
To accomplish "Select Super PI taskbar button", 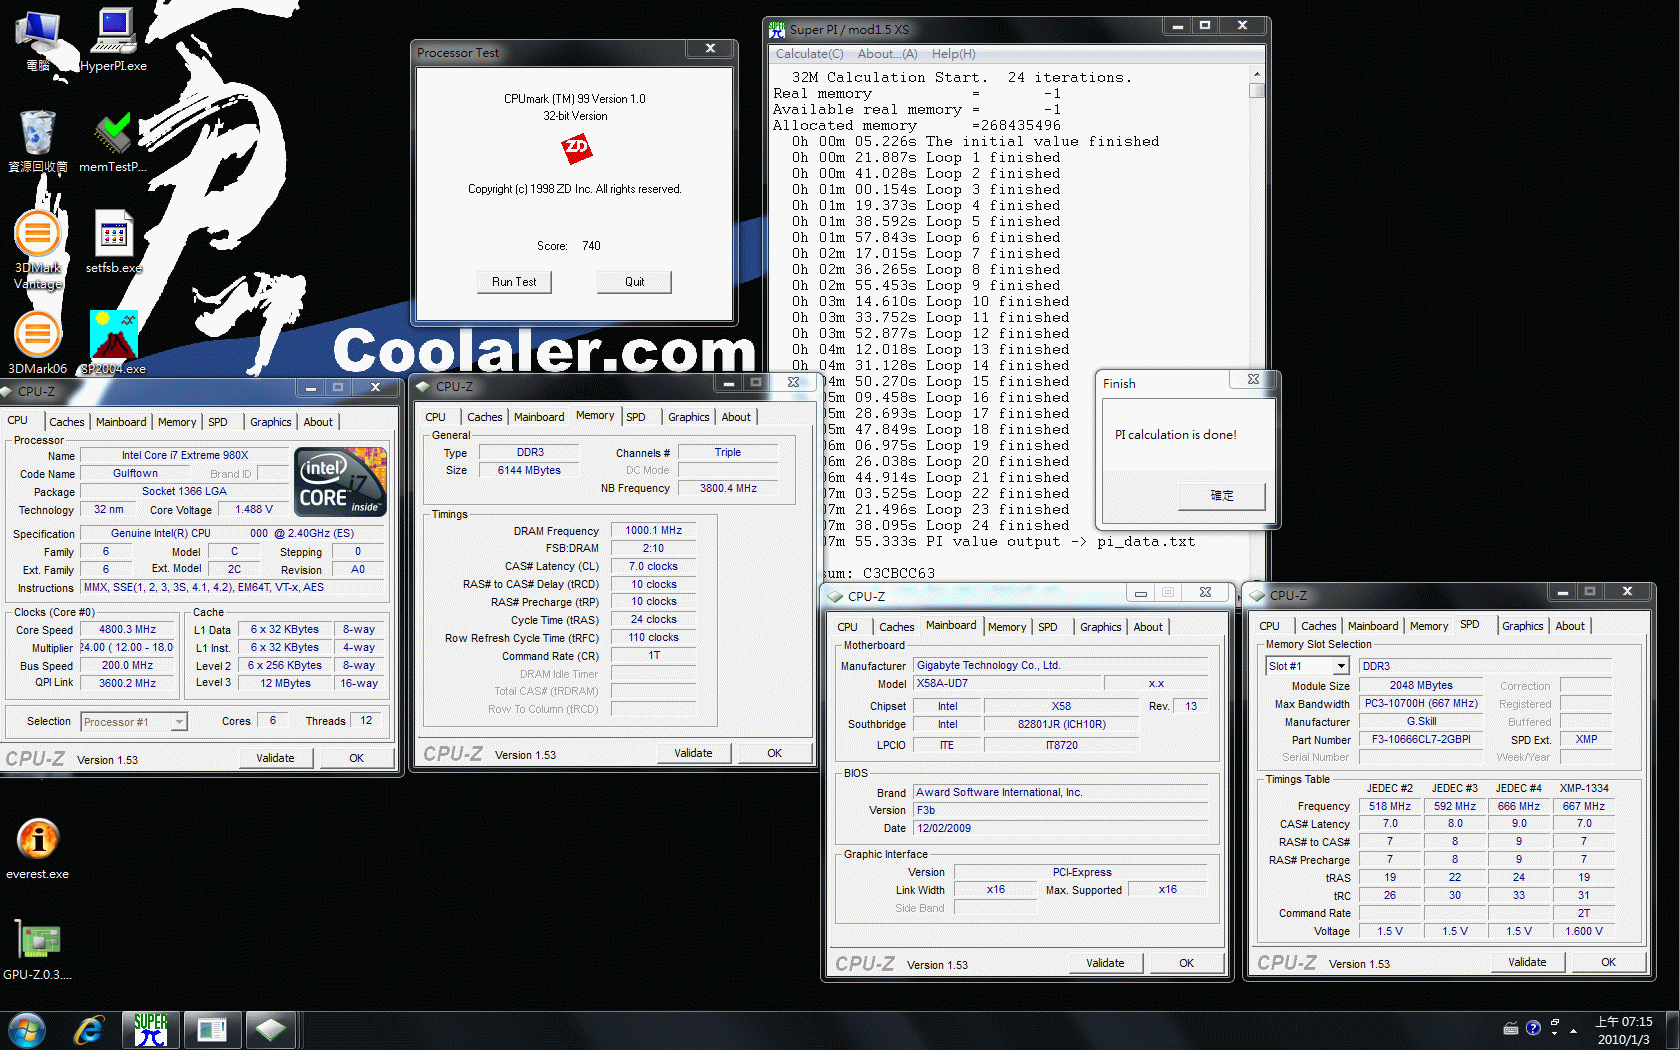I will (151, 1030).
